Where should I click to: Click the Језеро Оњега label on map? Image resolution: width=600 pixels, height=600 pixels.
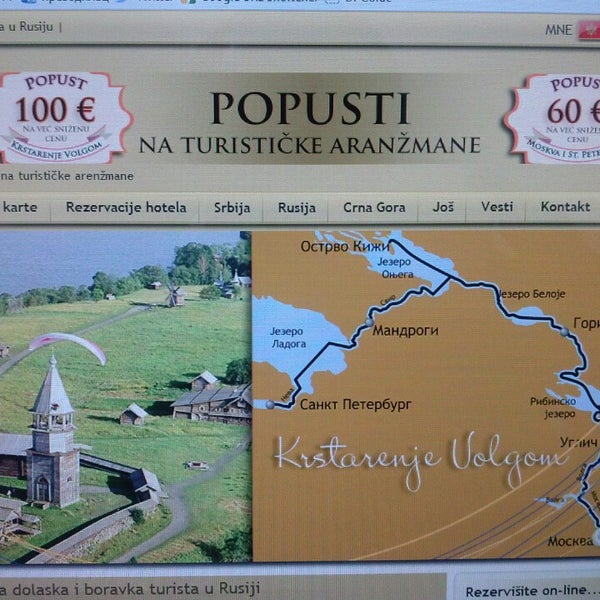coord(397,268)
